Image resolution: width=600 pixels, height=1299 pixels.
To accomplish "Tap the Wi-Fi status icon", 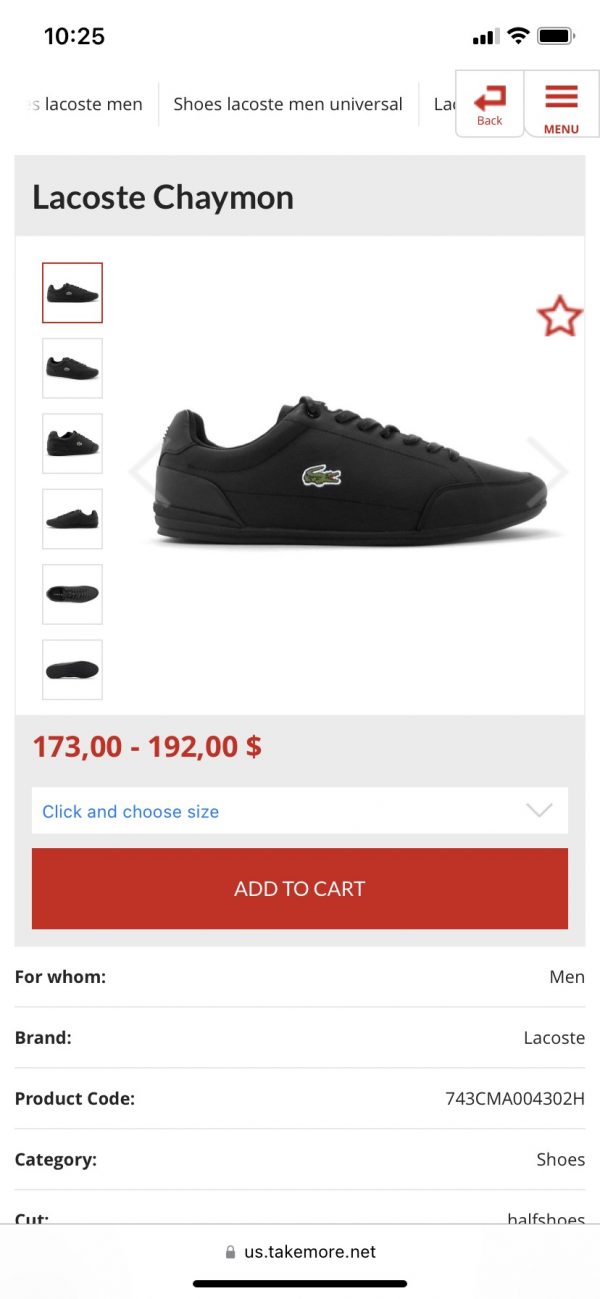I will (x=518, y=36).
